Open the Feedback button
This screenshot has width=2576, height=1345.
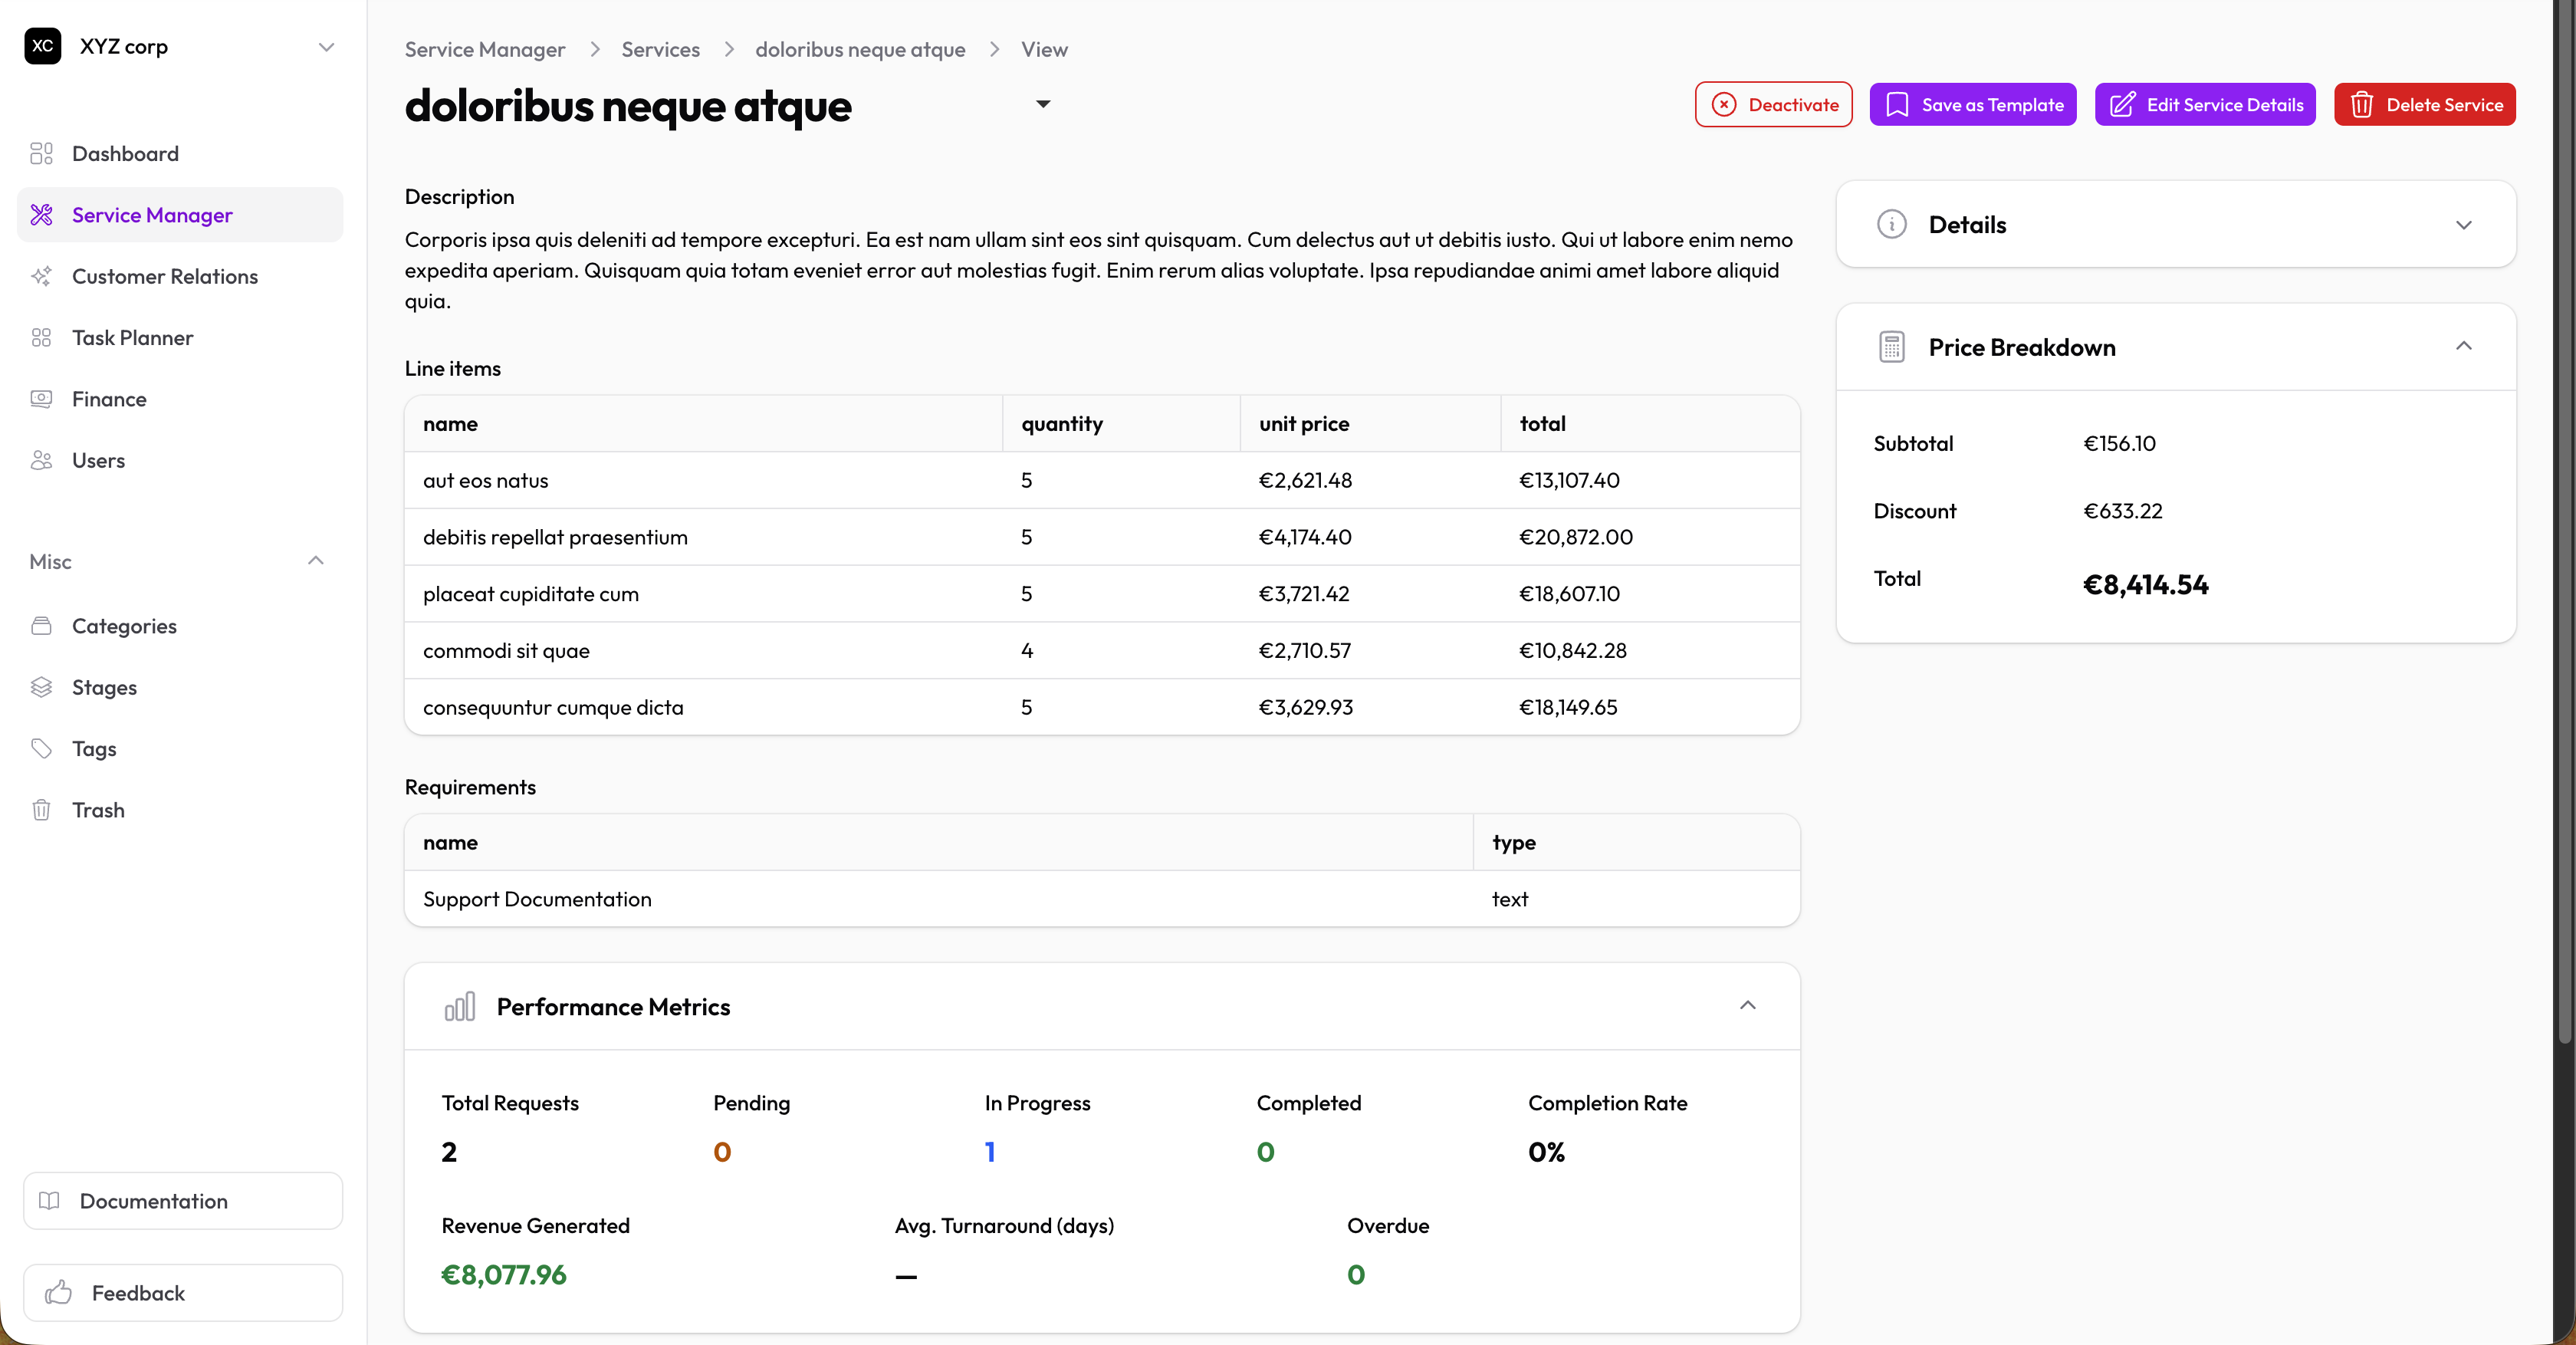[183, 1292]
